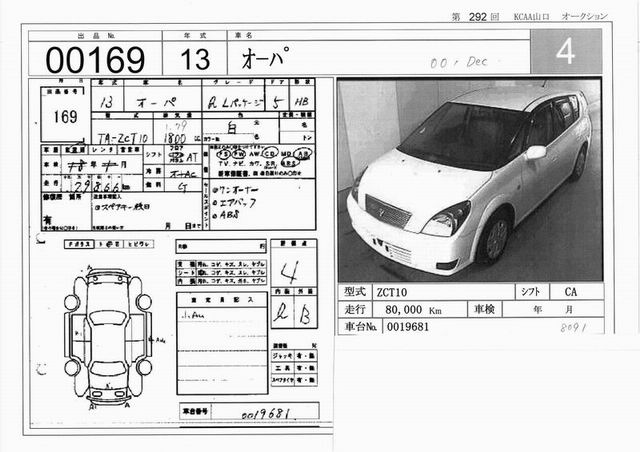Click the circled CD equipment option
640x452 pixels.
tap(269, 154)
